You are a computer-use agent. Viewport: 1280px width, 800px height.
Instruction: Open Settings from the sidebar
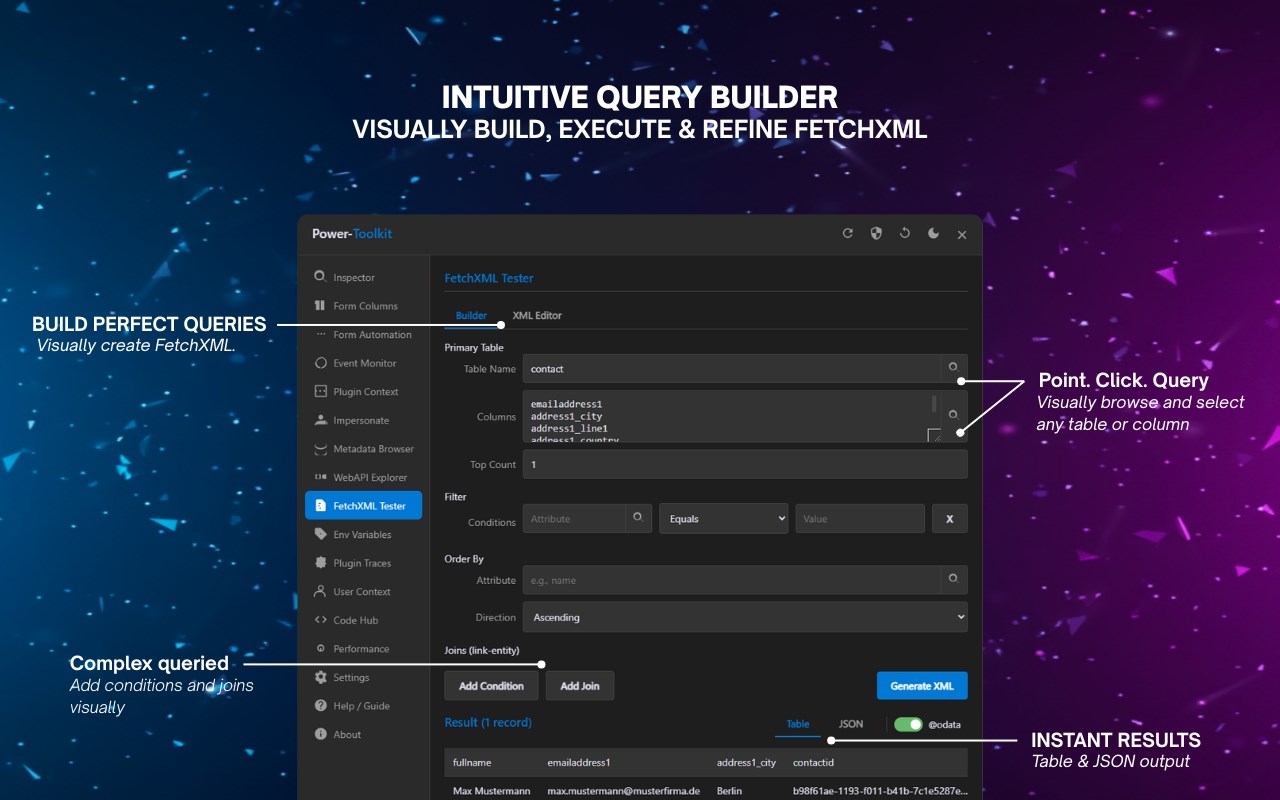click(x=363, y=677)
